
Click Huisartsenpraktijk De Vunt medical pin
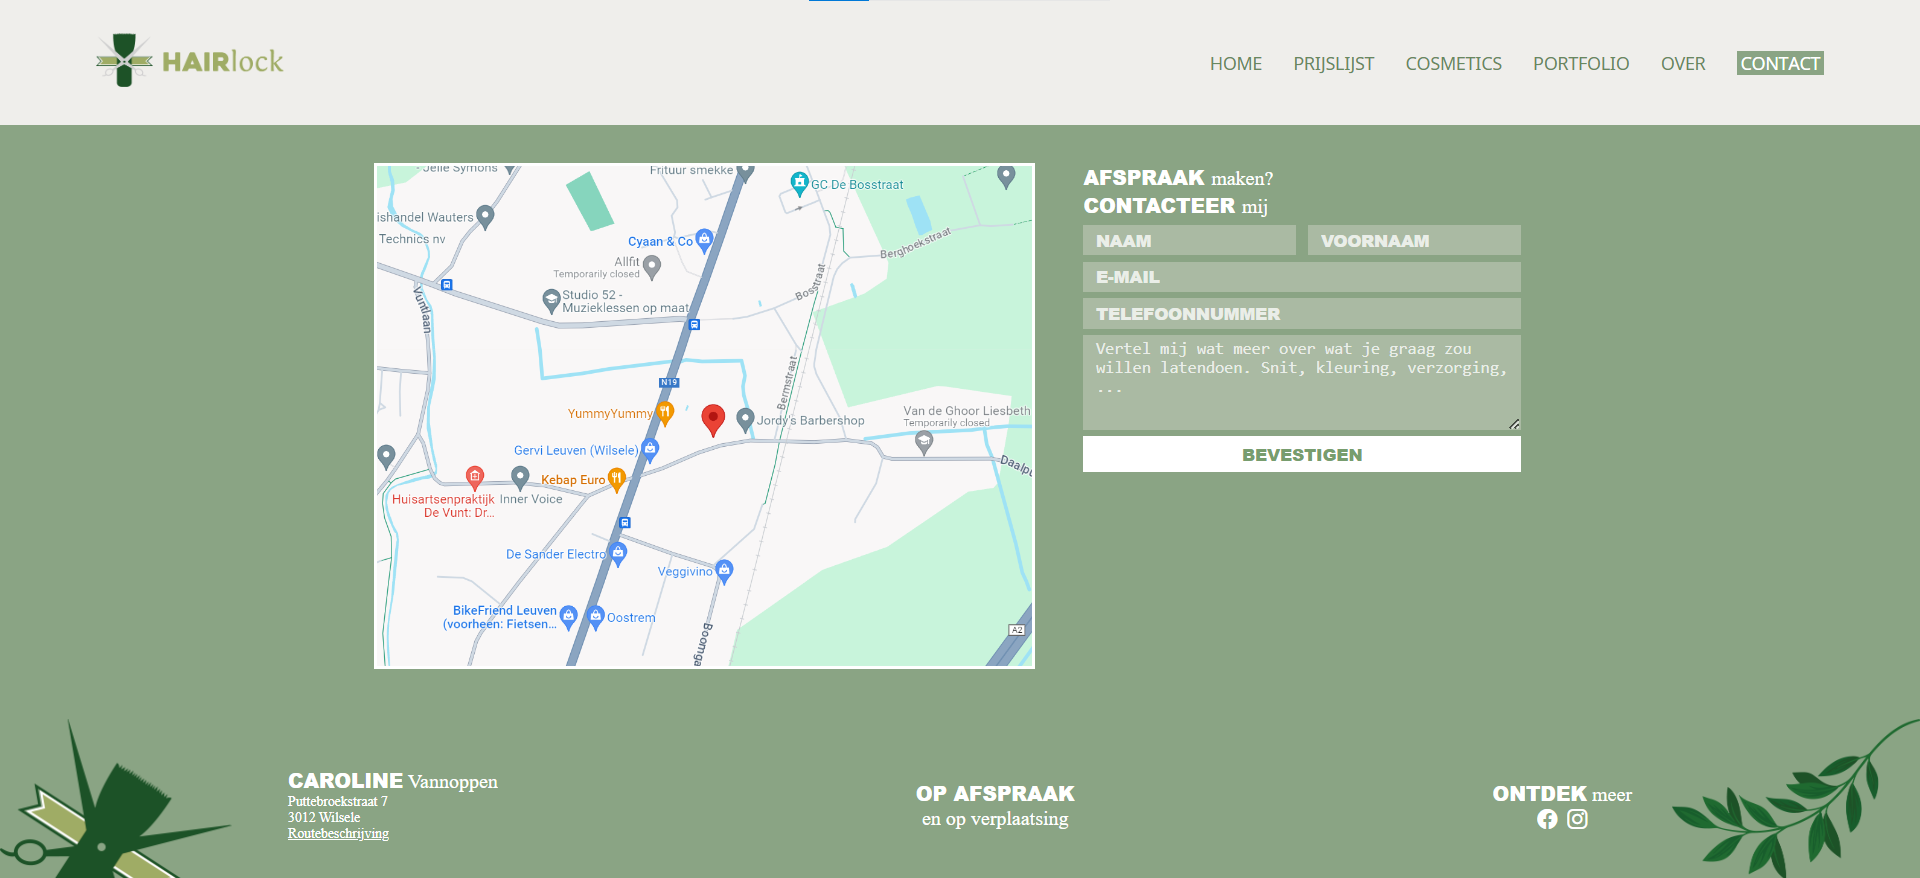tap(475, 477)
